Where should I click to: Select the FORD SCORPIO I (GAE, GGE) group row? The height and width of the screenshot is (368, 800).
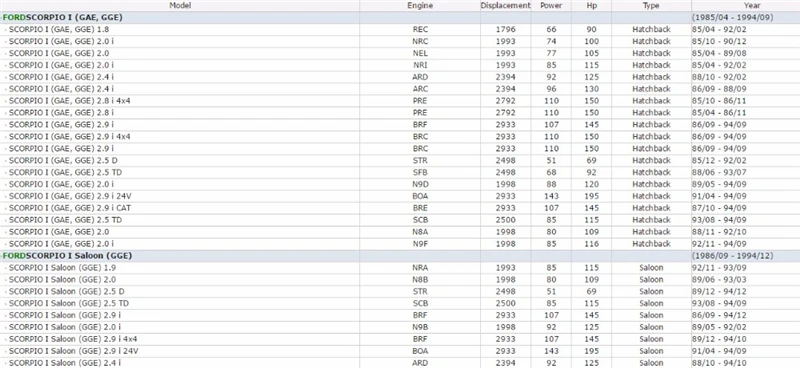coord(400,17)
